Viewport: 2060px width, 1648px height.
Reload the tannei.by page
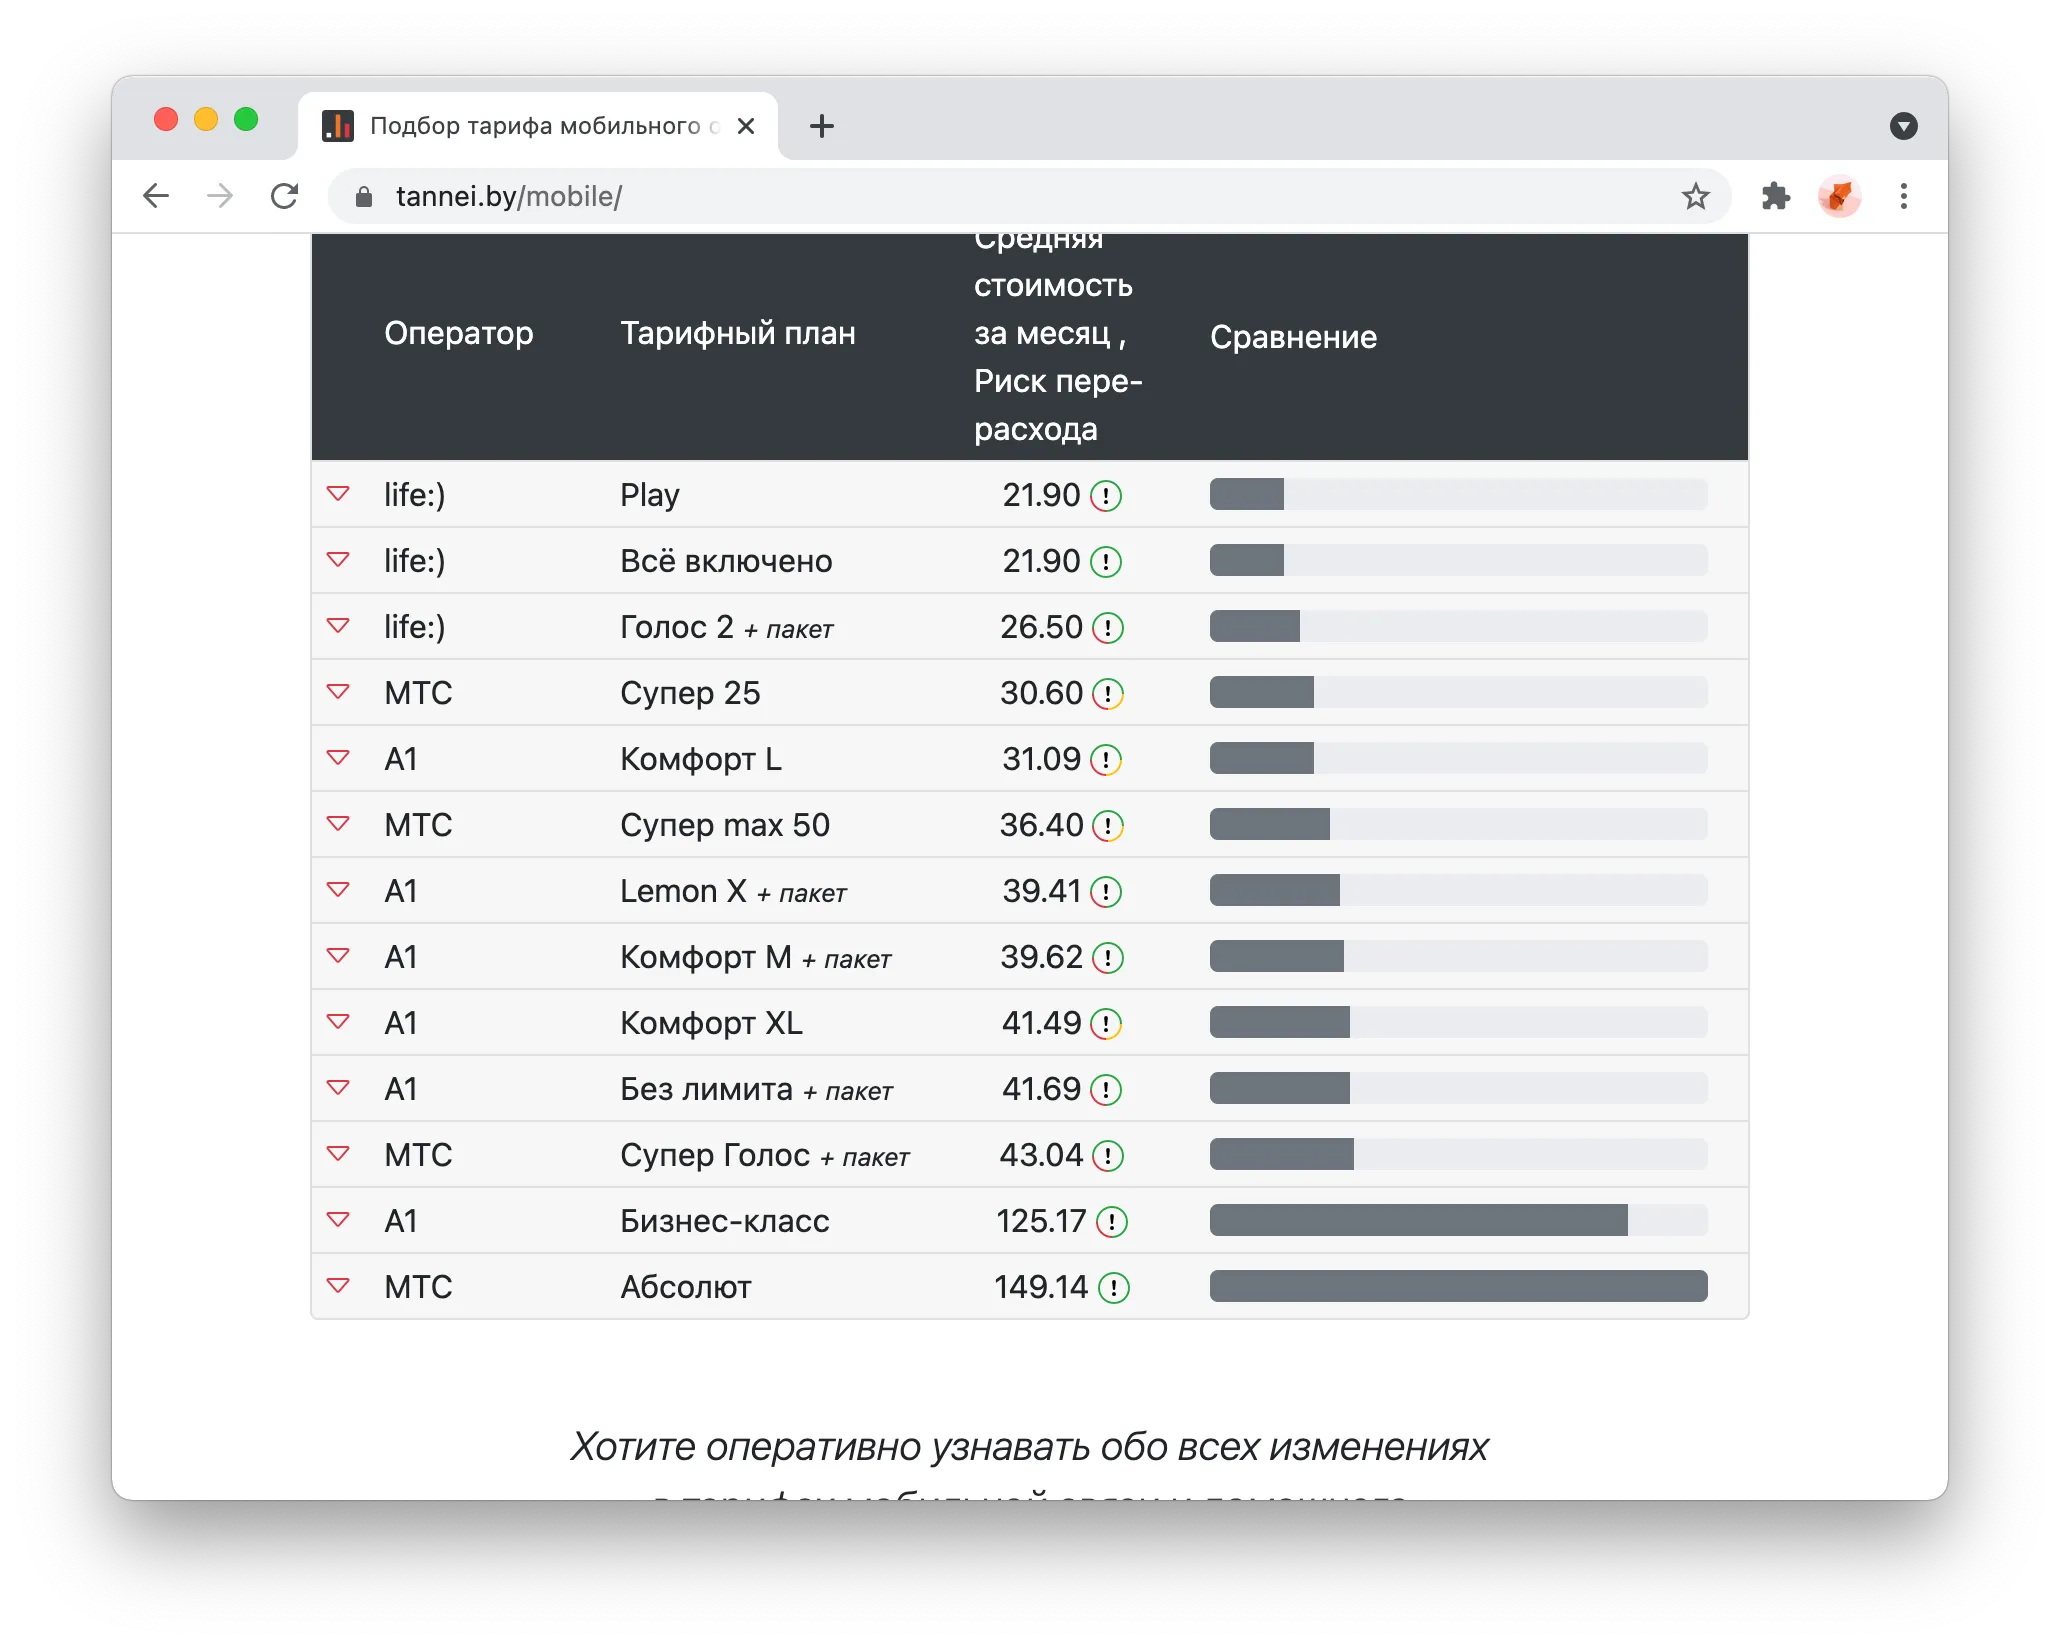(x=285, y=196)
